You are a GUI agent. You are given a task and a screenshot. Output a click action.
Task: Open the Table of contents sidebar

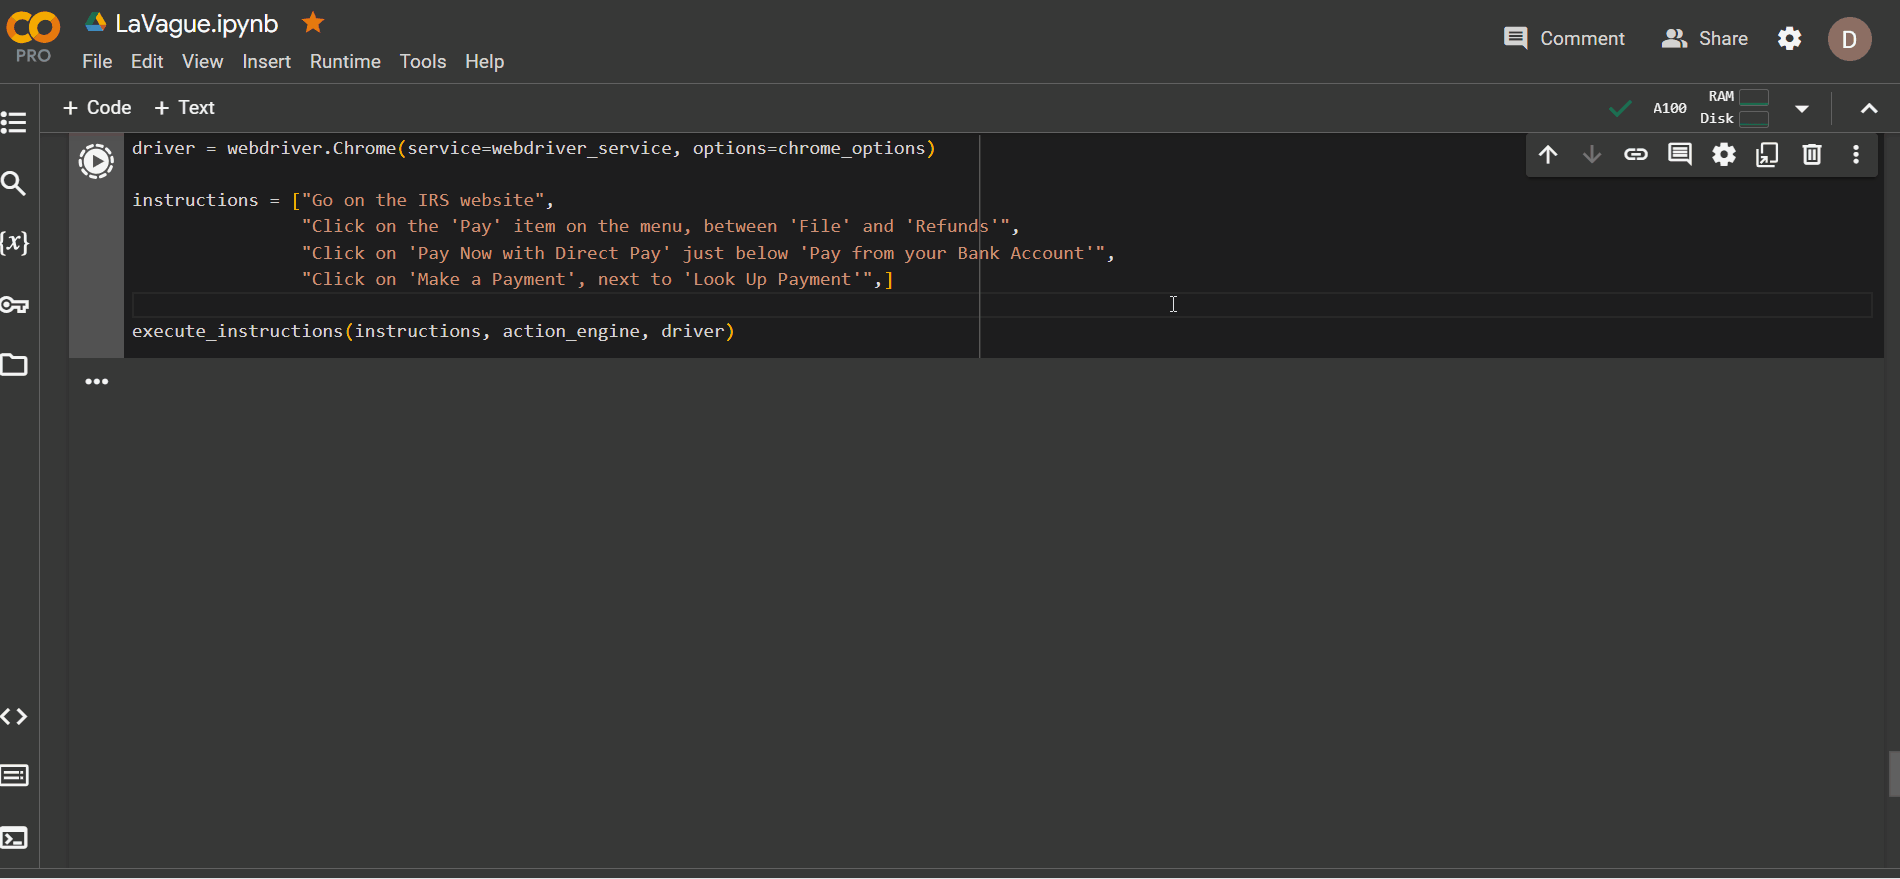pos(14,122)
